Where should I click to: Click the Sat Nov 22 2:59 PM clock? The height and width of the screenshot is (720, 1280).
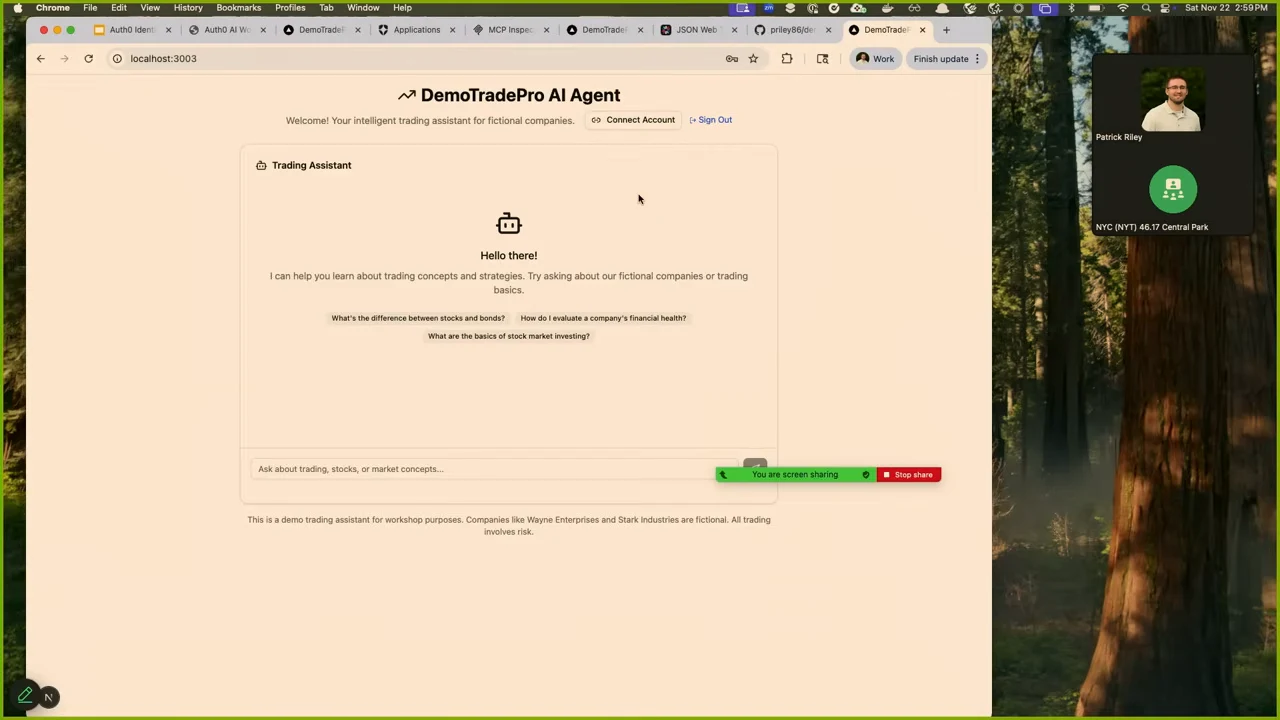[x=1228, y=8]
